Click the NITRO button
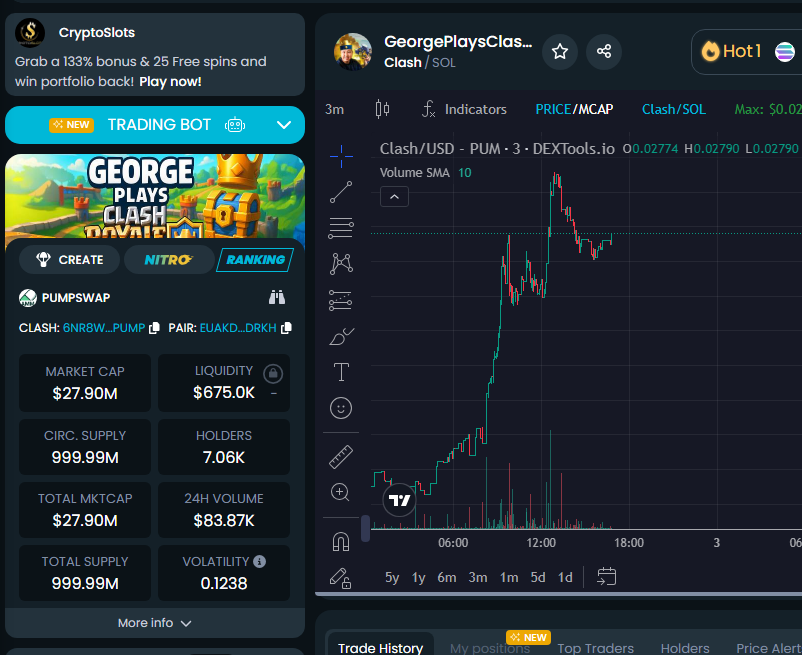This screenshot has width=802, height=655. [x=169, y=260]
